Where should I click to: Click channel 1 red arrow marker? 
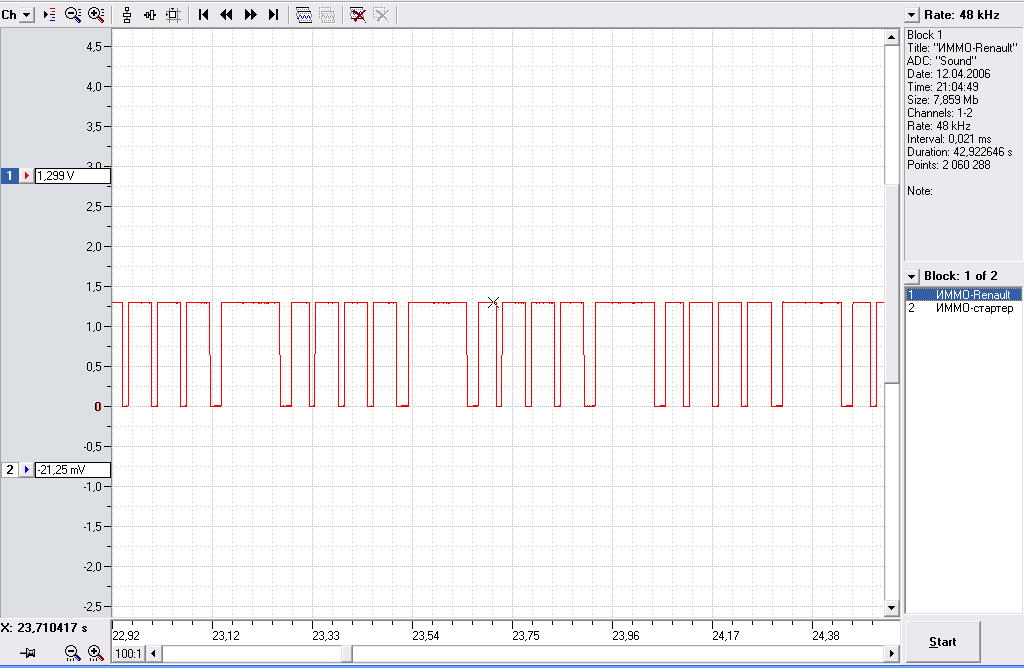[x=26, y=176]
